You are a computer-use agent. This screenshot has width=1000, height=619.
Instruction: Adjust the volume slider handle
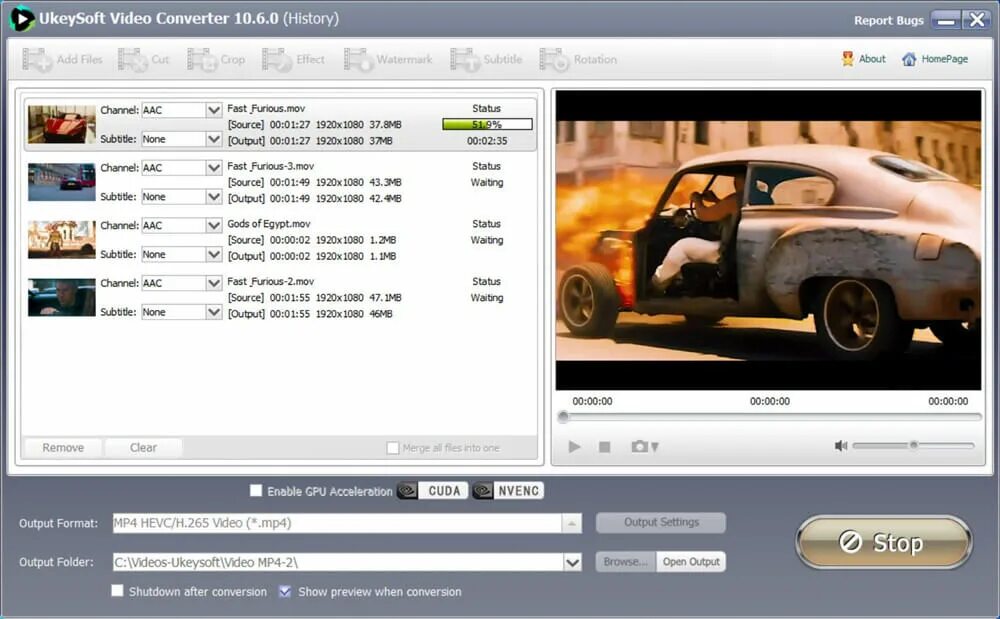(x=913, y=445)
